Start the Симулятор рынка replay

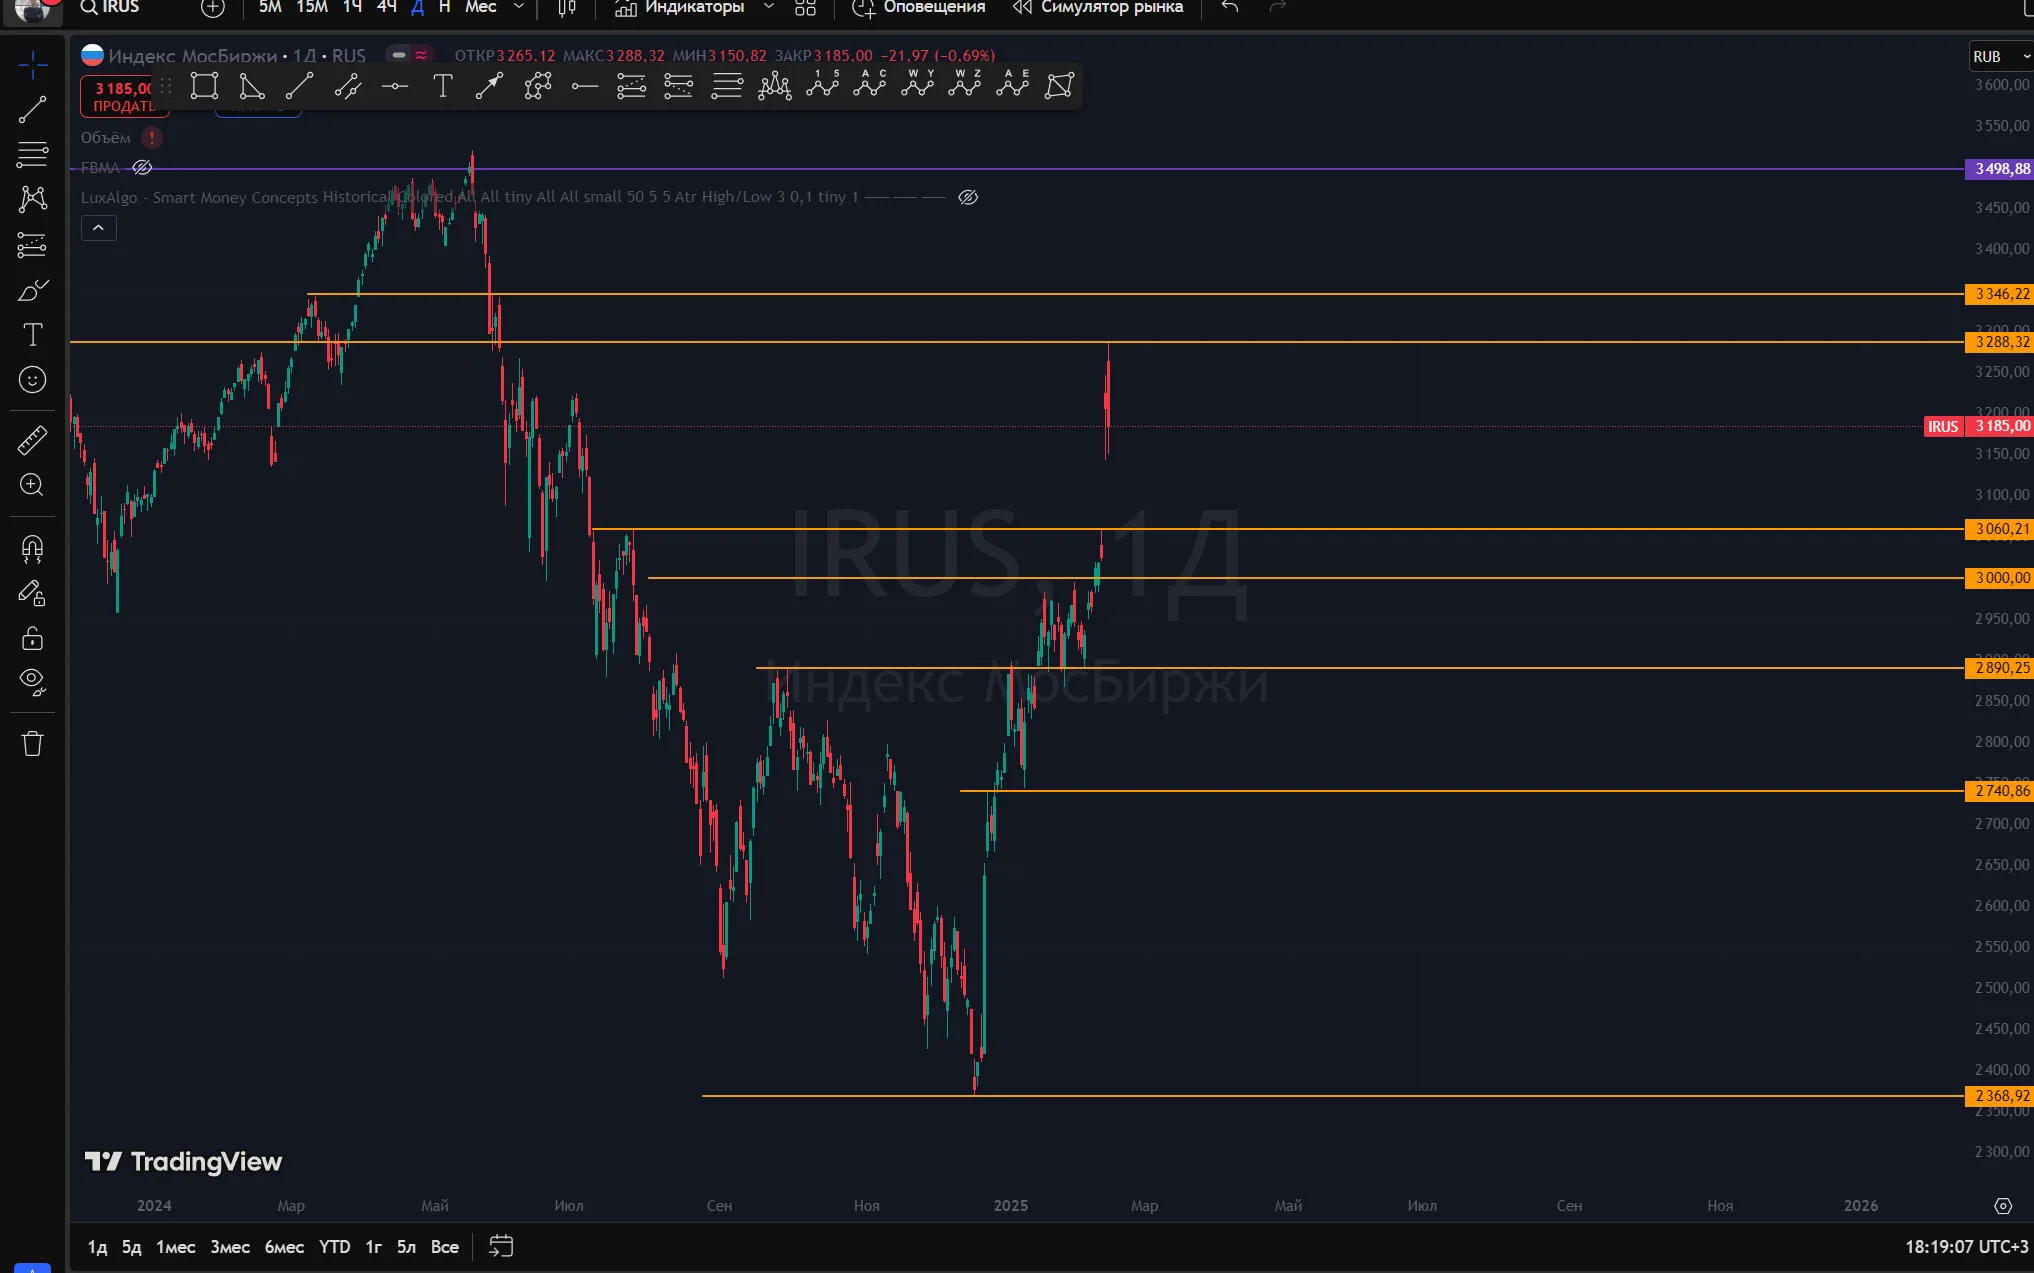tap(1097, 8)
